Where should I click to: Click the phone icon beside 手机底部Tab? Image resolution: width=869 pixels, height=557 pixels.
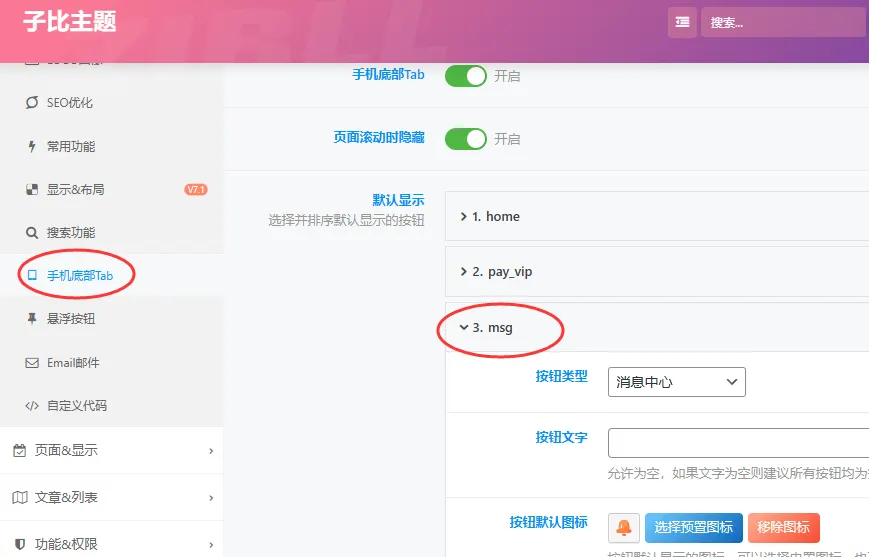click(x=32, y=275)
